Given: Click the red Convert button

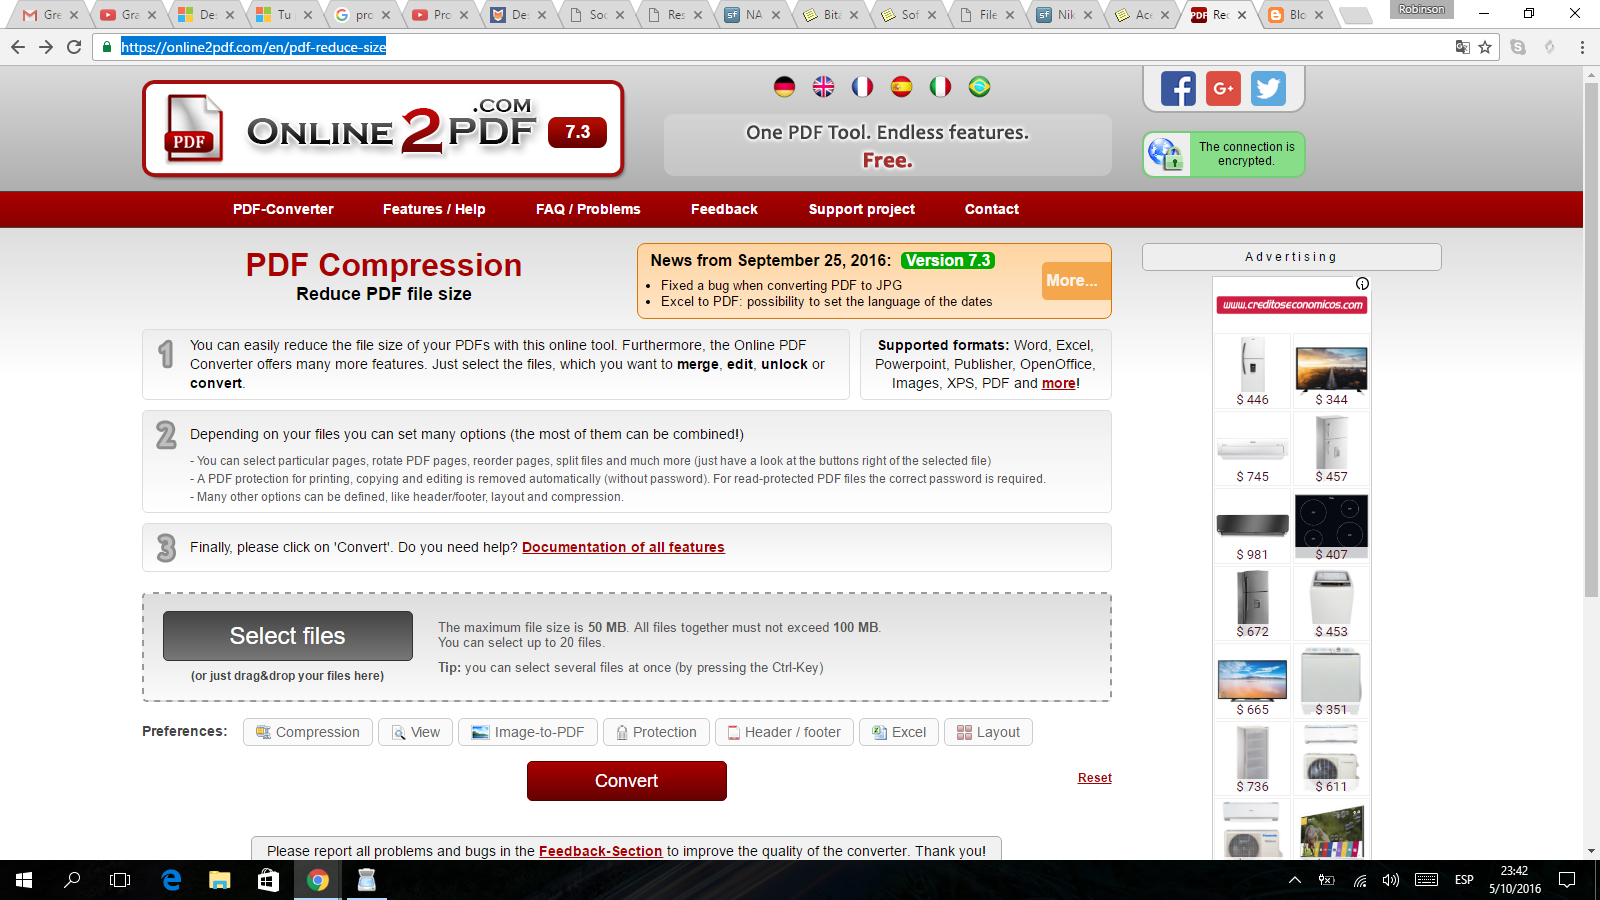Looking at the screenshot, I should [627, 781].
